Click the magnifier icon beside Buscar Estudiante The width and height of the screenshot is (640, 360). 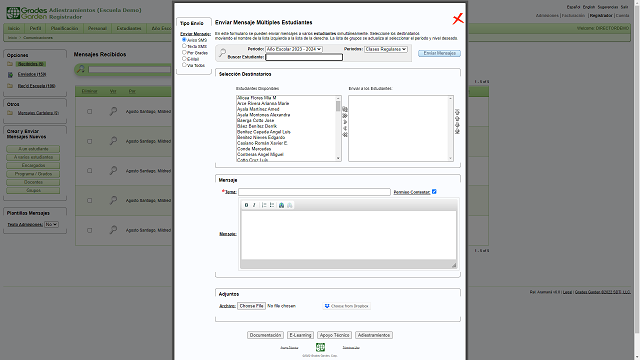[x=222, y=53]
